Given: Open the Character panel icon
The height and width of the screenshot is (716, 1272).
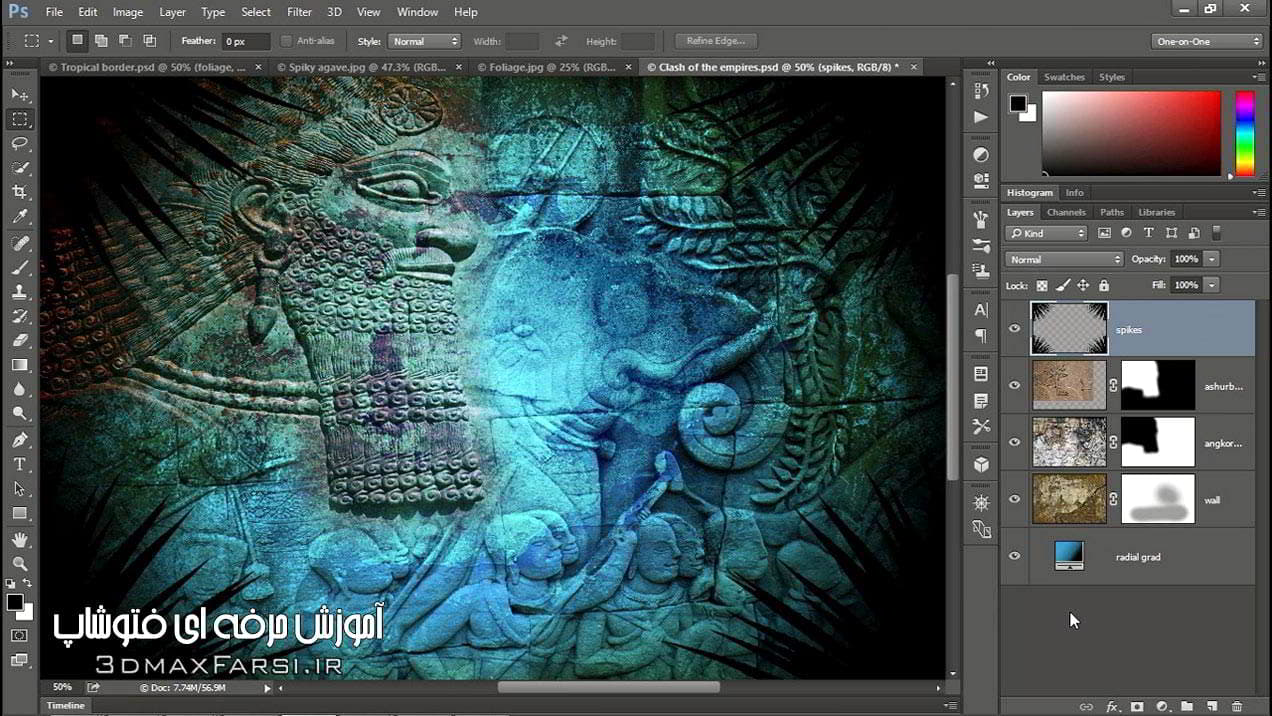Looking at the screenshot, I should [x=981, y=310].
